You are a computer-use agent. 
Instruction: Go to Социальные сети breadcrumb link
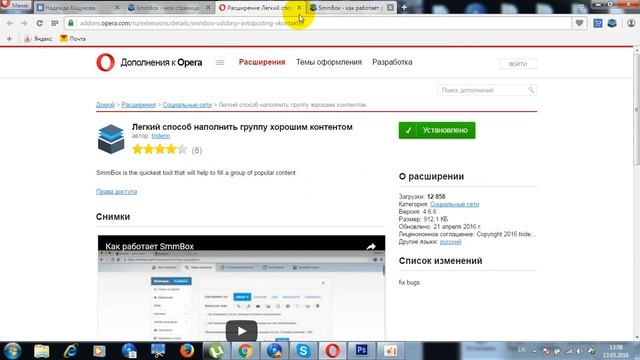click(x=187, y=105)
